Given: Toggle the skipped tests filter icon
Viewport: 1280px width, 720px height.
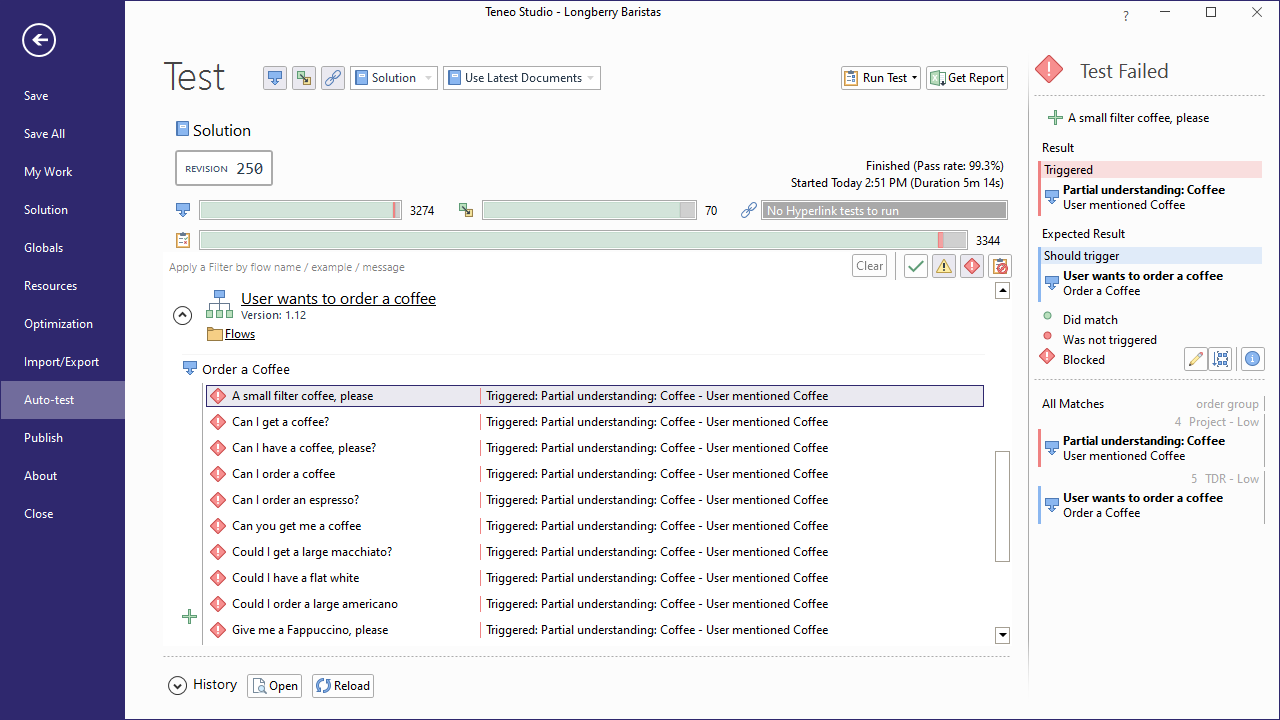Looking at the screenshot, I should tap(1000, 266).
